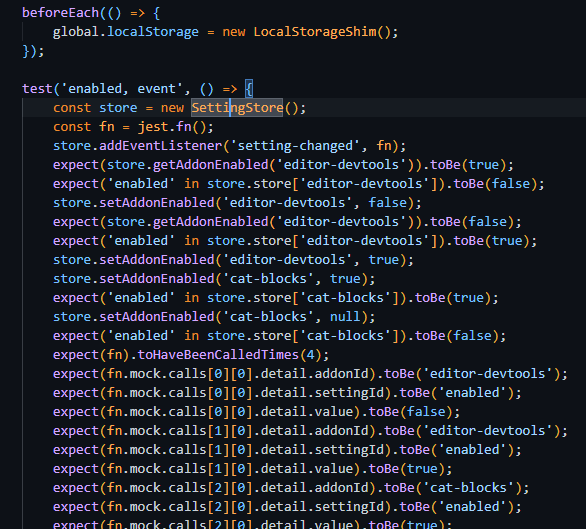Click the 'setting-changed' string in addEventListener

pos(295,146)
